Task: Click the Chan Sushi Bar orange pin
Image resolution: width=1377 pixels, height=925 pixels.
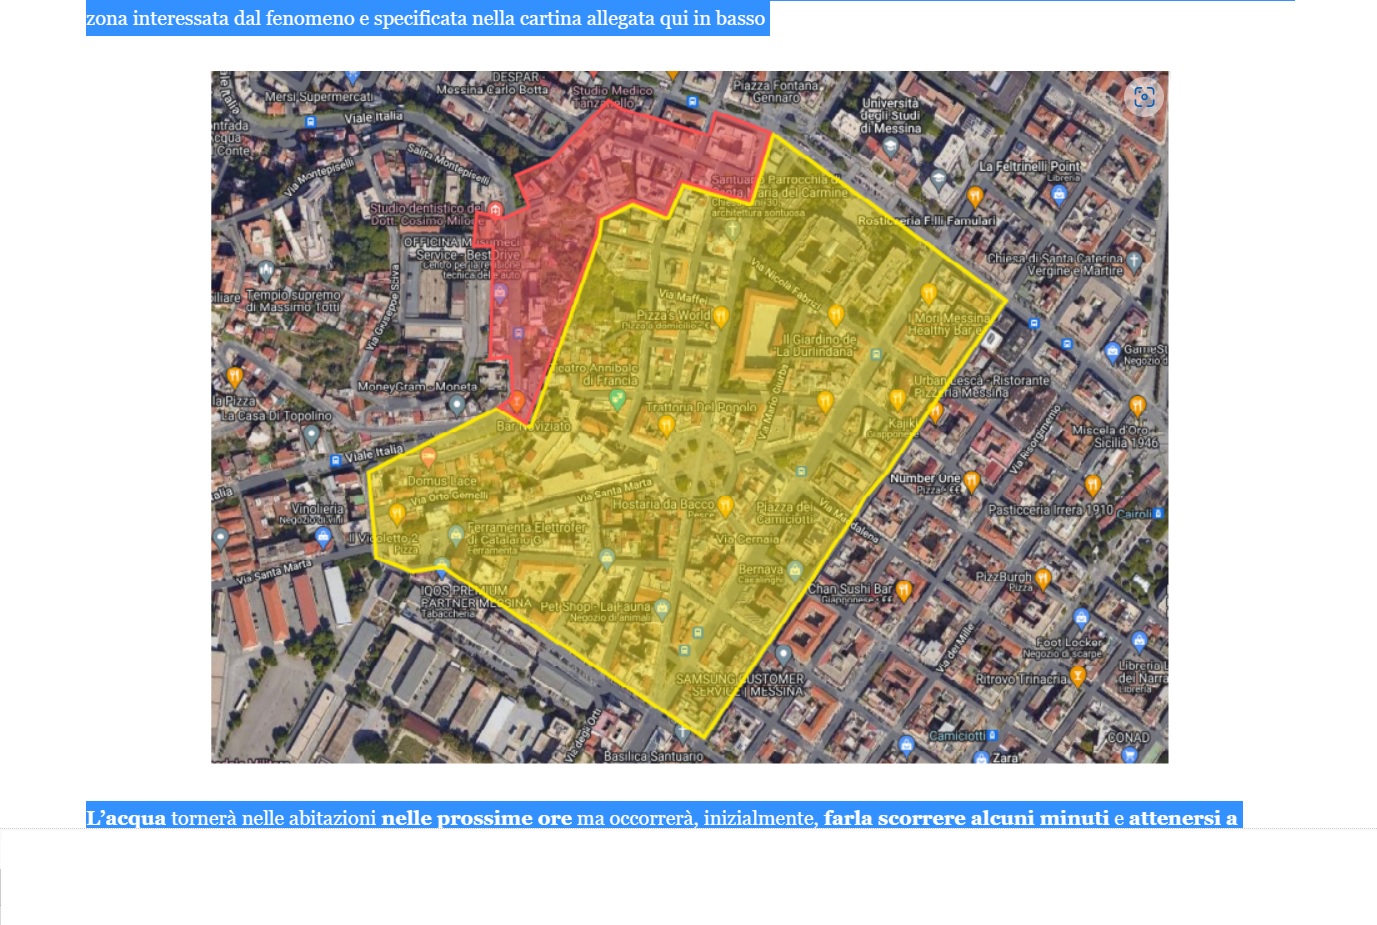Action: point(903,590)
